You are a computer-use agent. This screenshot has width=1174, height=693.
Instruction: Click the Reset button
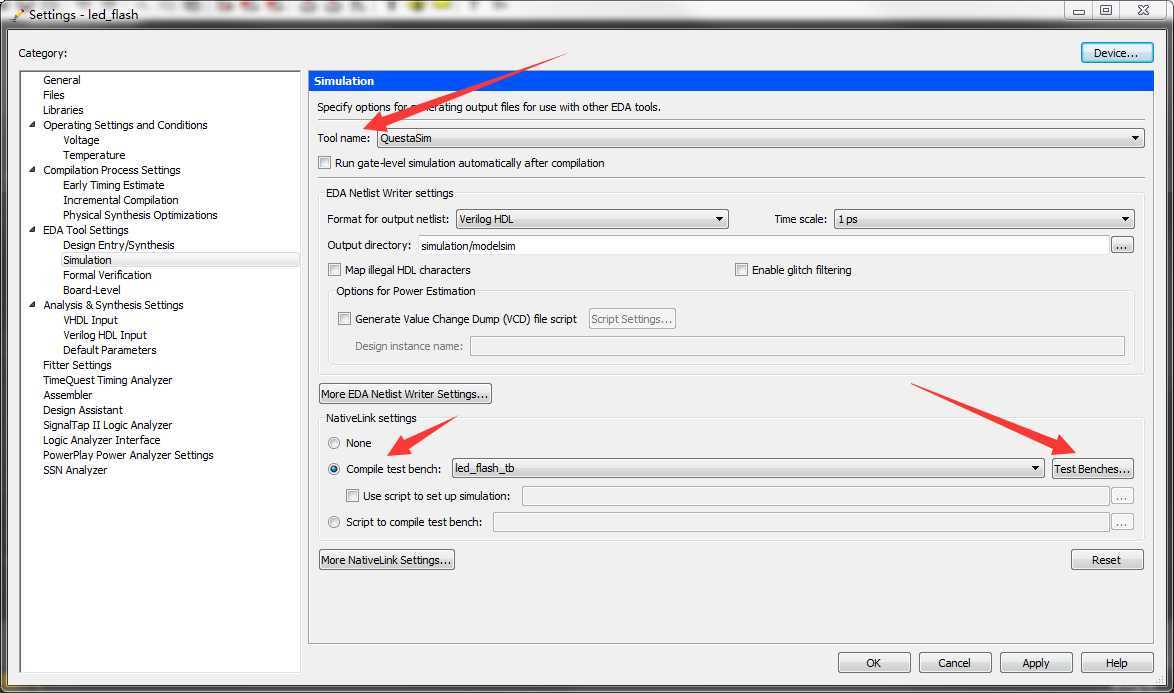pos(1107,560)
